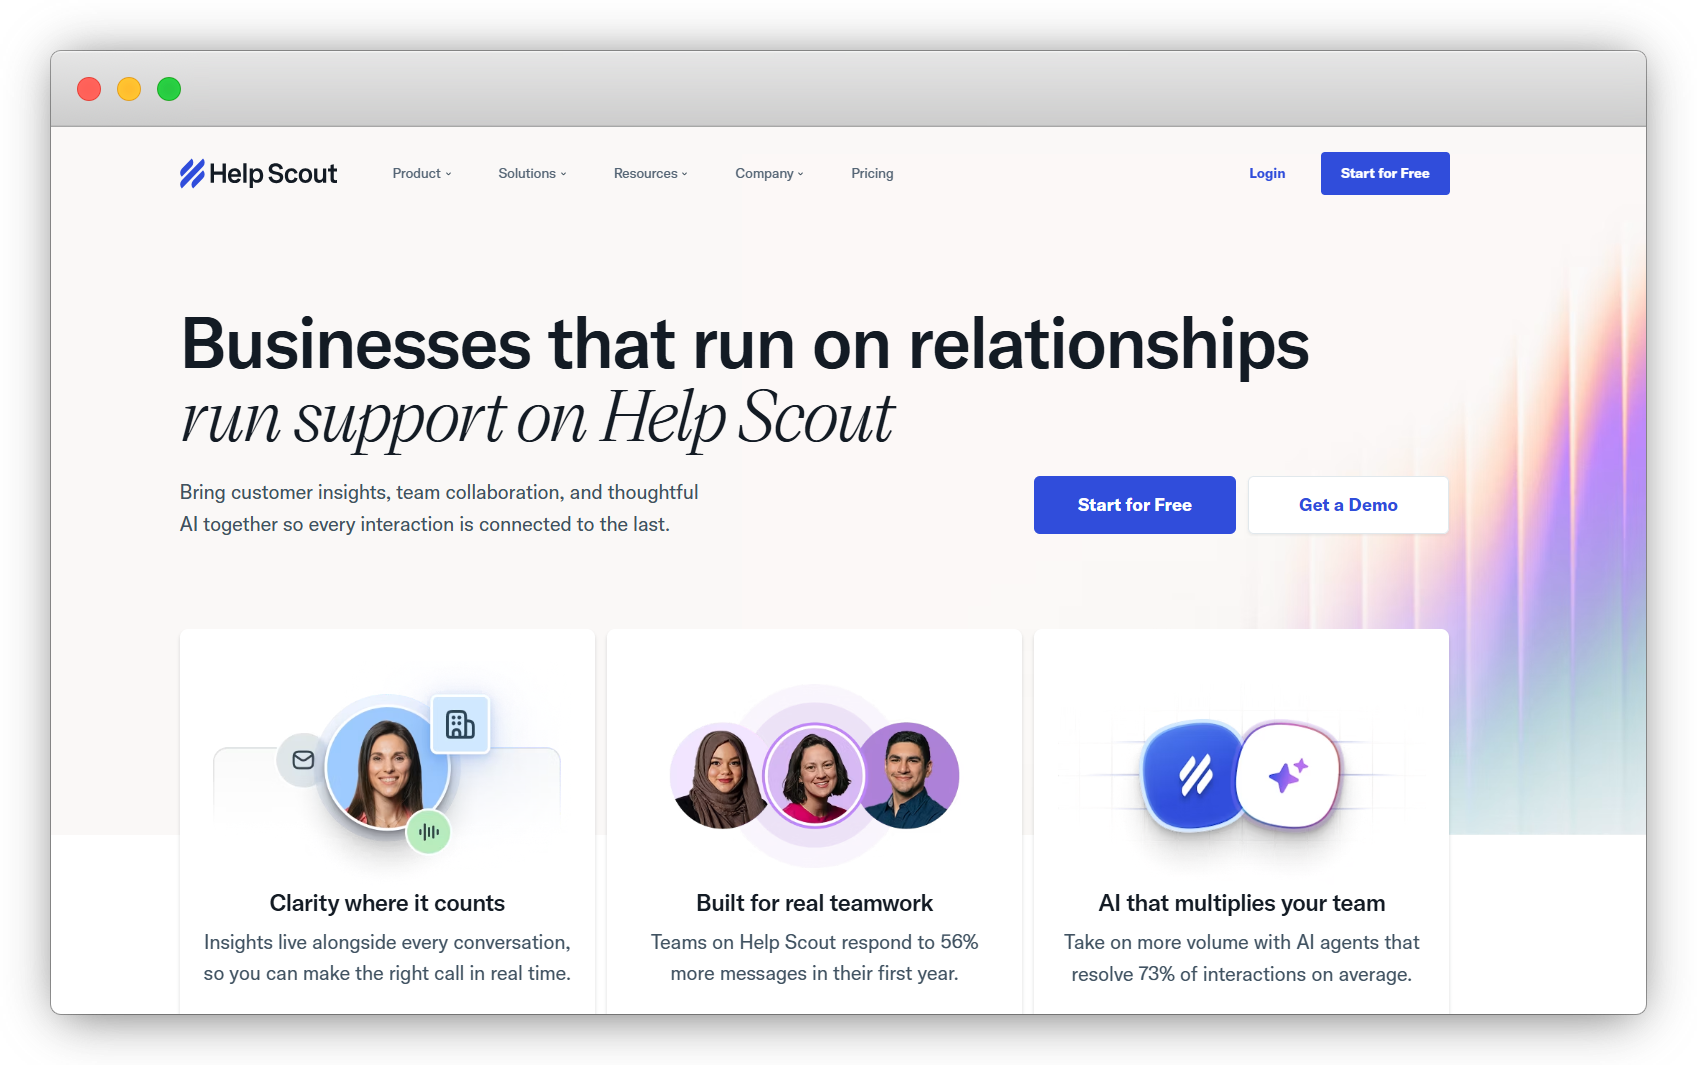Click the hero Start for Free button
Screen dimensions: 1697x1065
pos(1135,505)
